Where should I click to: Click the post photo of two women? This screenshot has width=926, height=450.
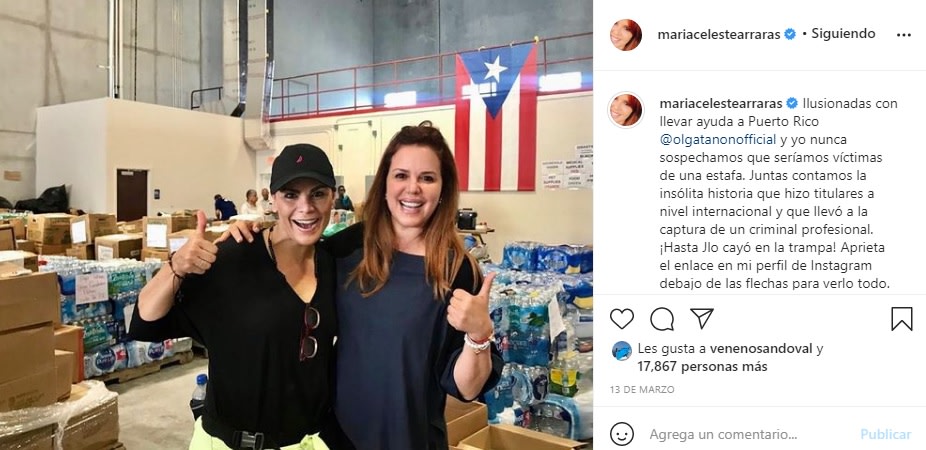click(x=296, y=225)
